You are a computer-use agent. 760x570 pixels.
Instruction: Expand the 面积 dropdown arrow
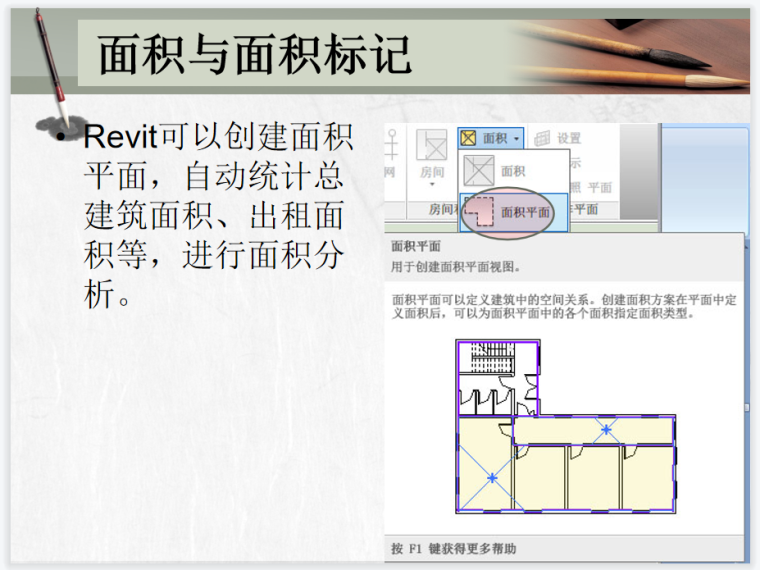[516, 139]
